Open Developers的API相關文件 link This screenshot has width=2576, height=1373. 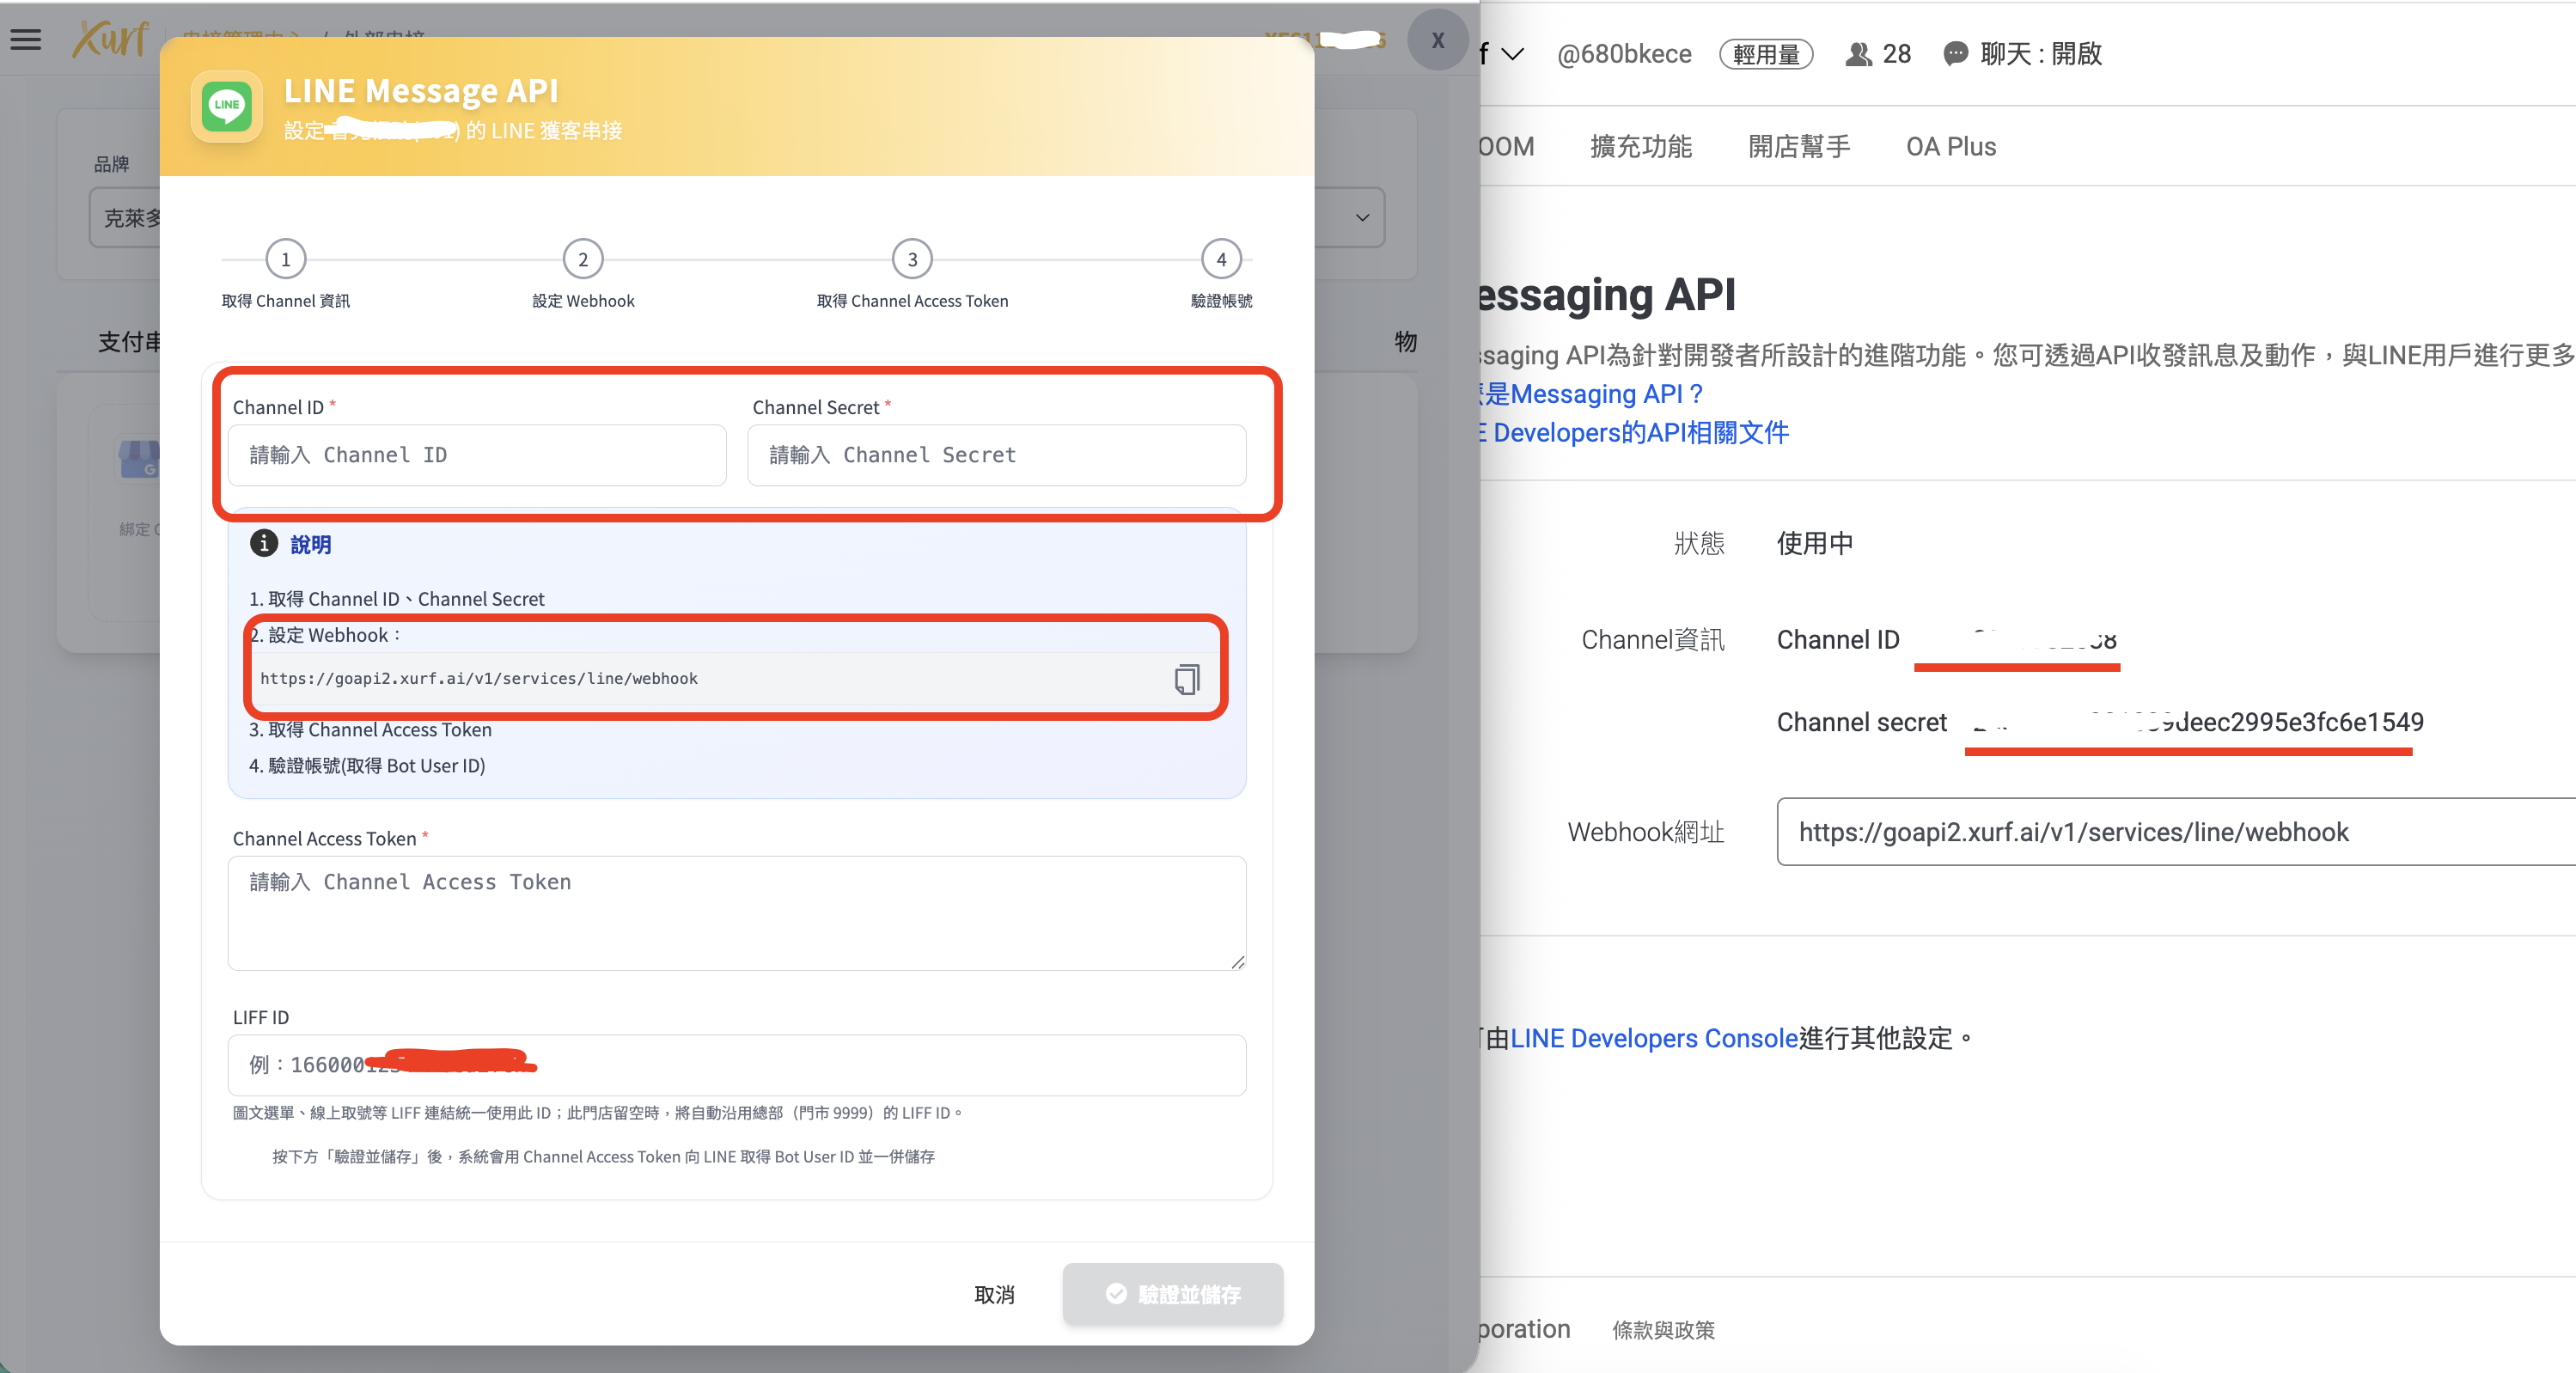[1635, 432]
